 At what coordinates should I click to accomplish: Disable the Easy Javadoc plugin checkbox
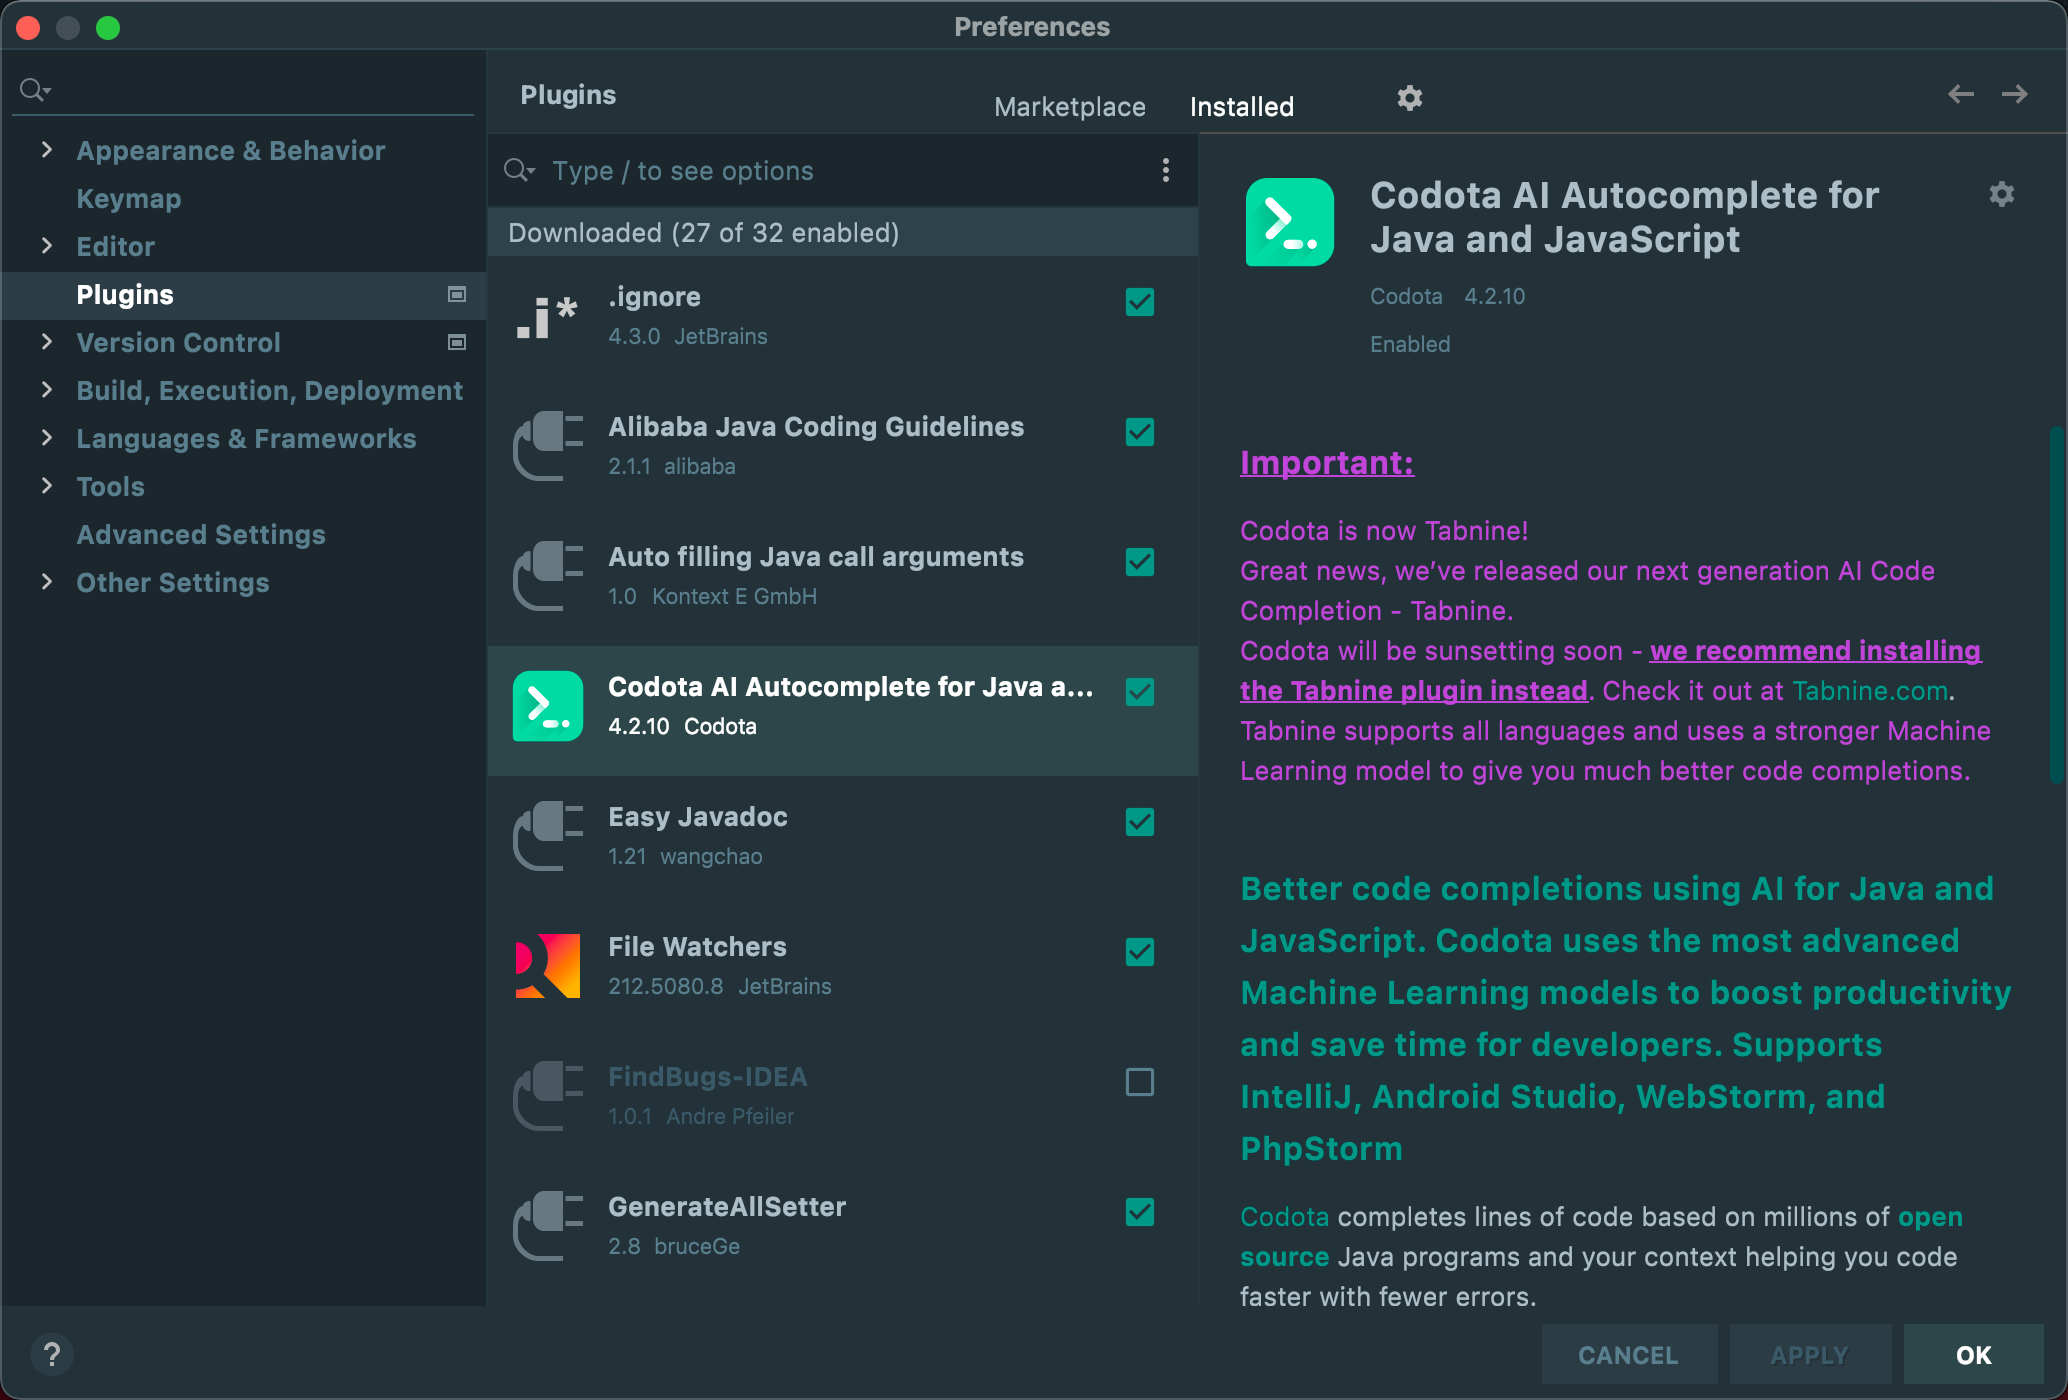(1139, 822)
